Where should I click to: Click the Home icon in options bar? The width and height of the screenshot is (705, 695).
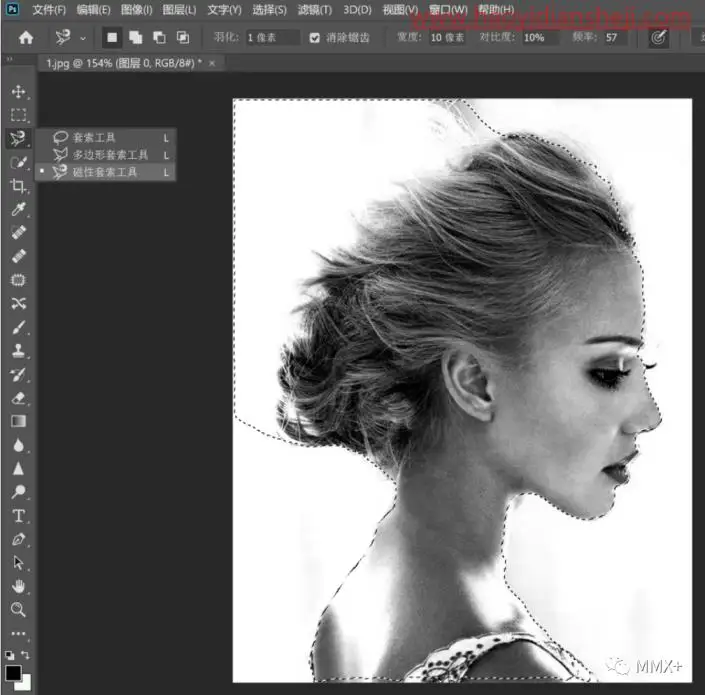point(26,38)
